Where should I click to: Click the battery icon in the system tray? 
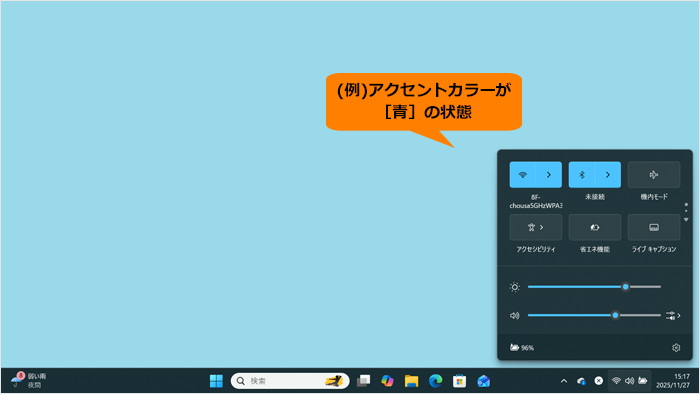click(x=643, y=381)
